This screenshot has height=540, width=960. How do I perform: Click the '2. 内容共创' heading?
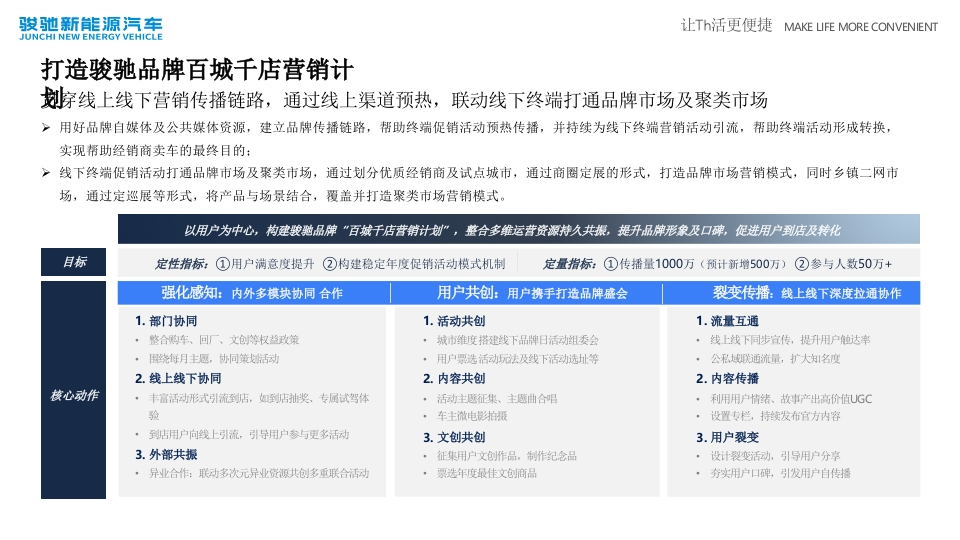(454, 378)
